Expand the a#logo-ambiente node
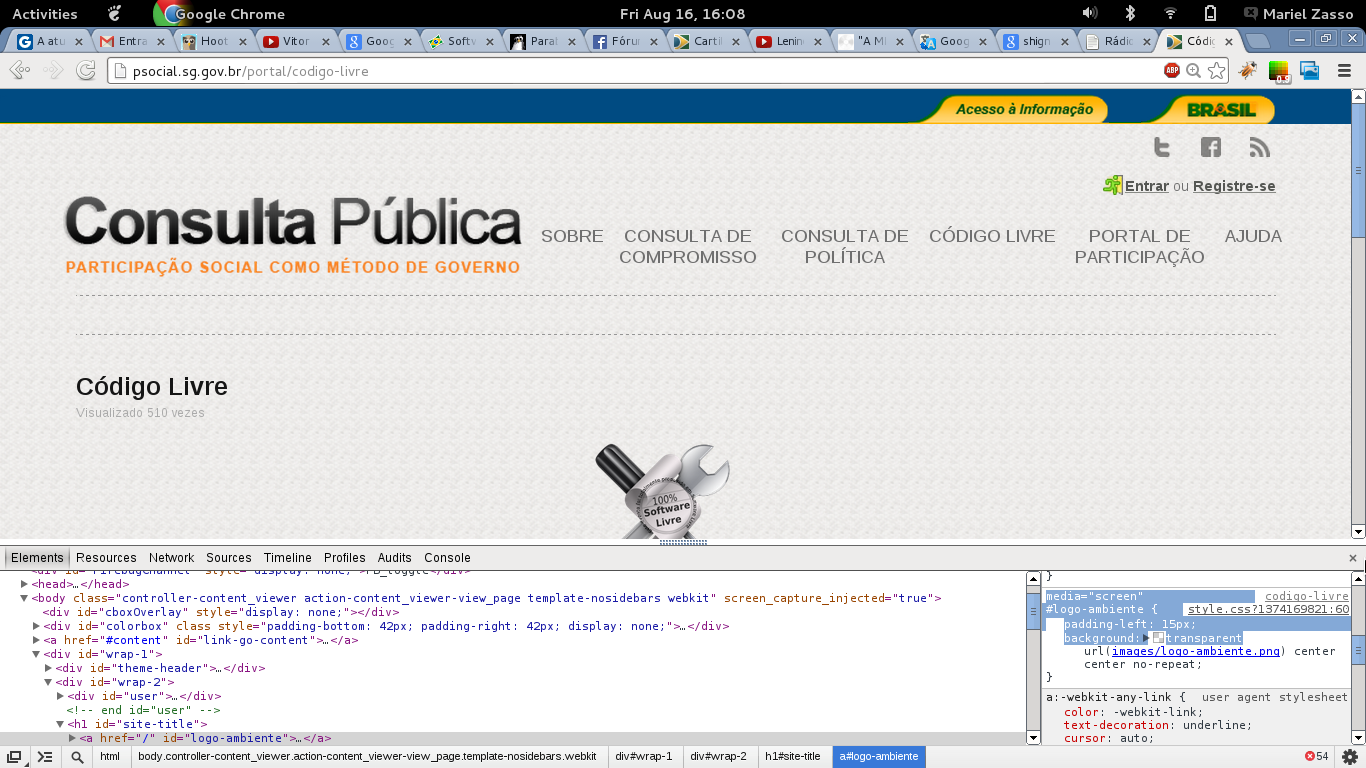This screenshot has width=1366, height=768. (x=73, y=738)
